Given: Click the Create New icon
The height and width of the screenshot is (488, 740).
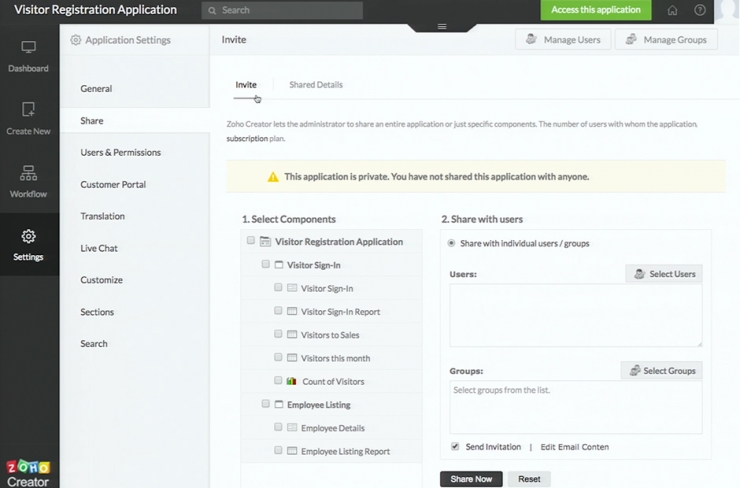Looking at the screenshot, I should 28,109.
